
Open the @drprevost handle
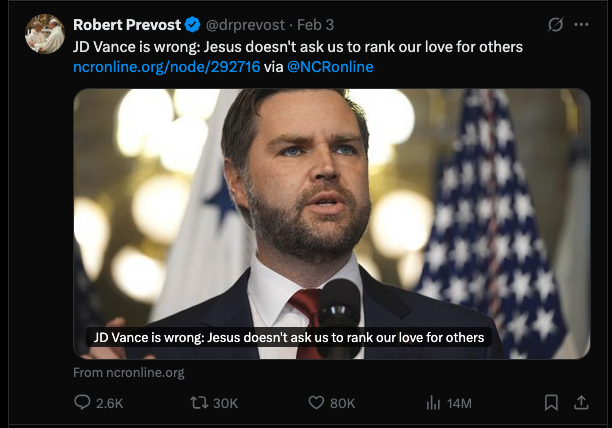[245, 25]
